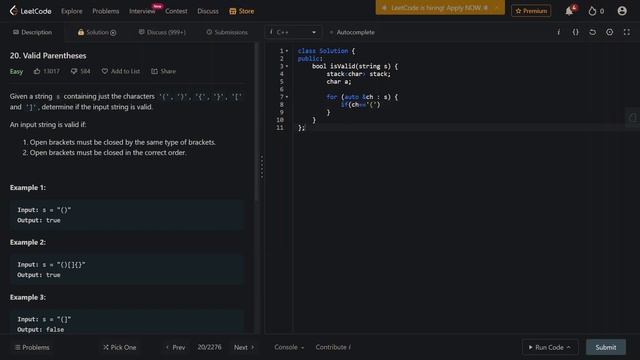This screenshot has height=360, width=640.
Task: Click the Easy difficulty label
Action: tap(16, 71)
